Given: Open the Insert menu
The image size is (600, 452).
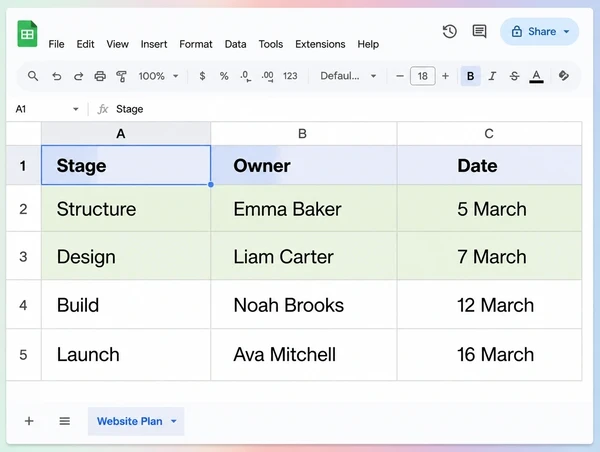Looking at the screenshot, I should pyautogui.click(x=154, y=44).
